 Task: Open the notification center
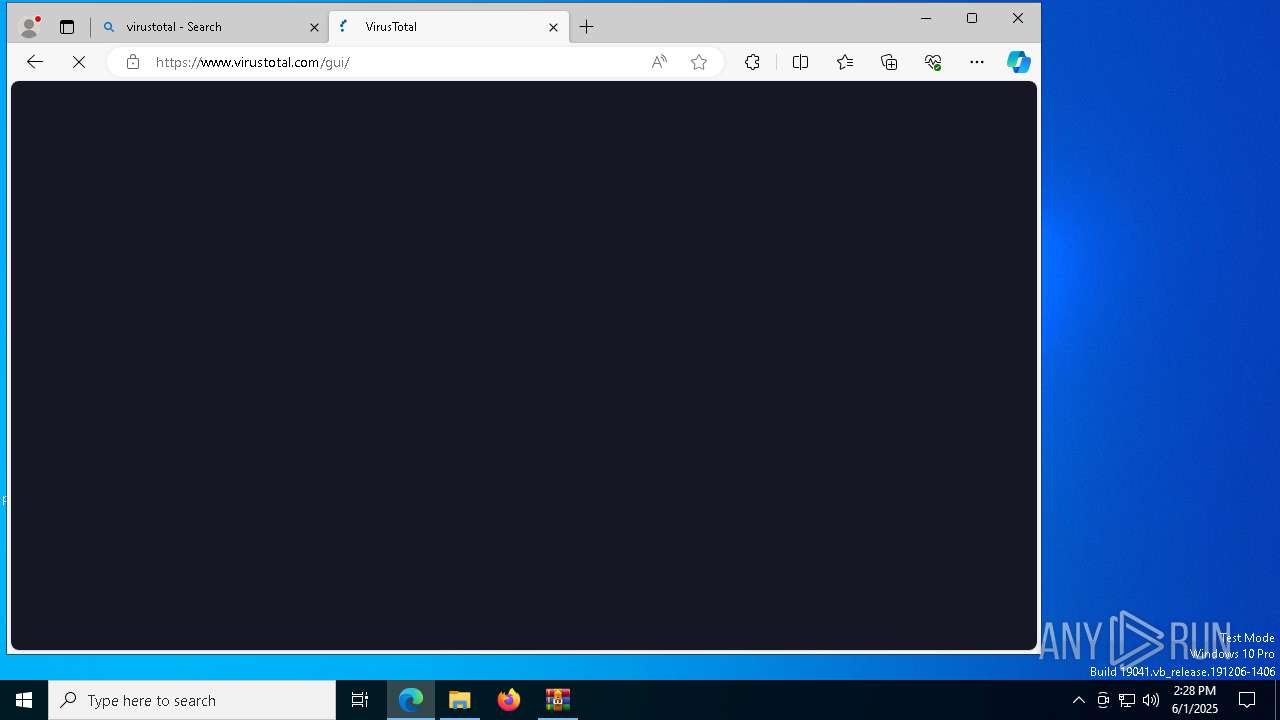click(x=1247, y=700)
